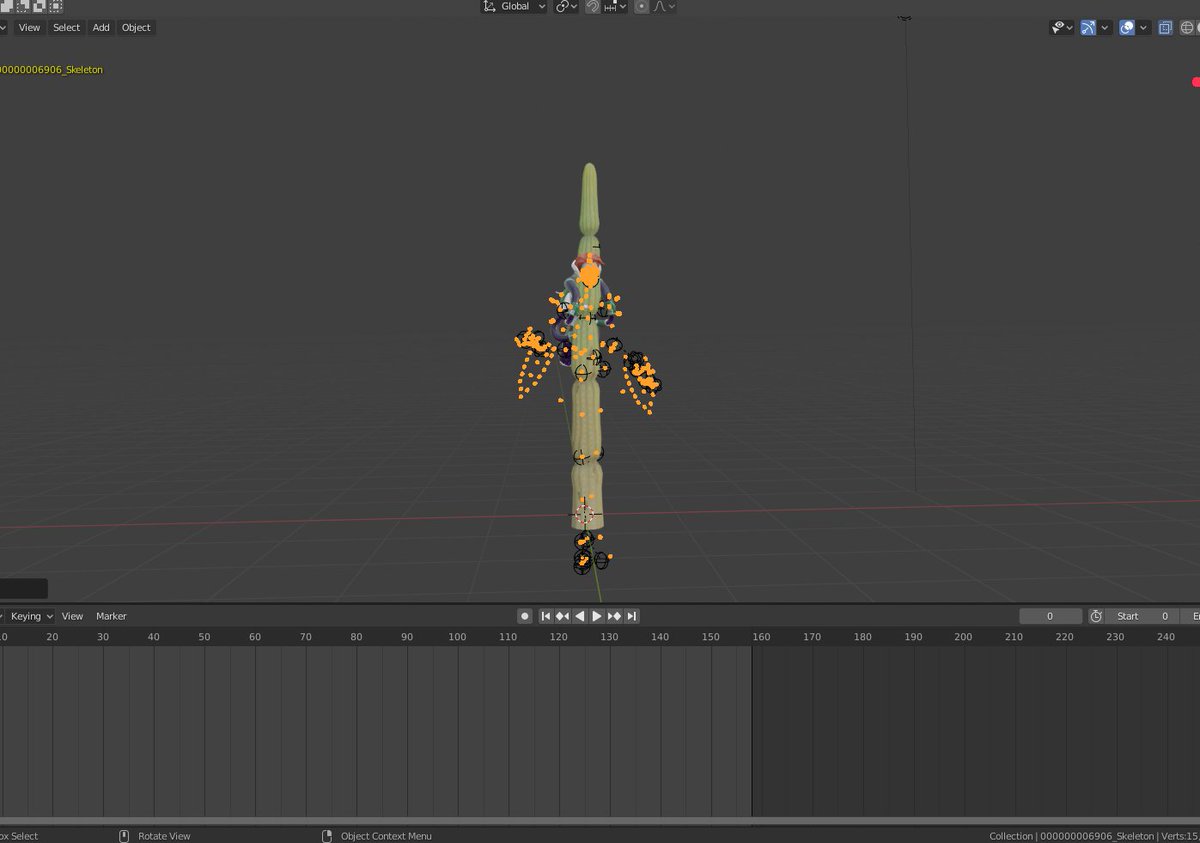Click Object Context Menu hint in status bar
The image size is (1200, 843).
point(386,836)
